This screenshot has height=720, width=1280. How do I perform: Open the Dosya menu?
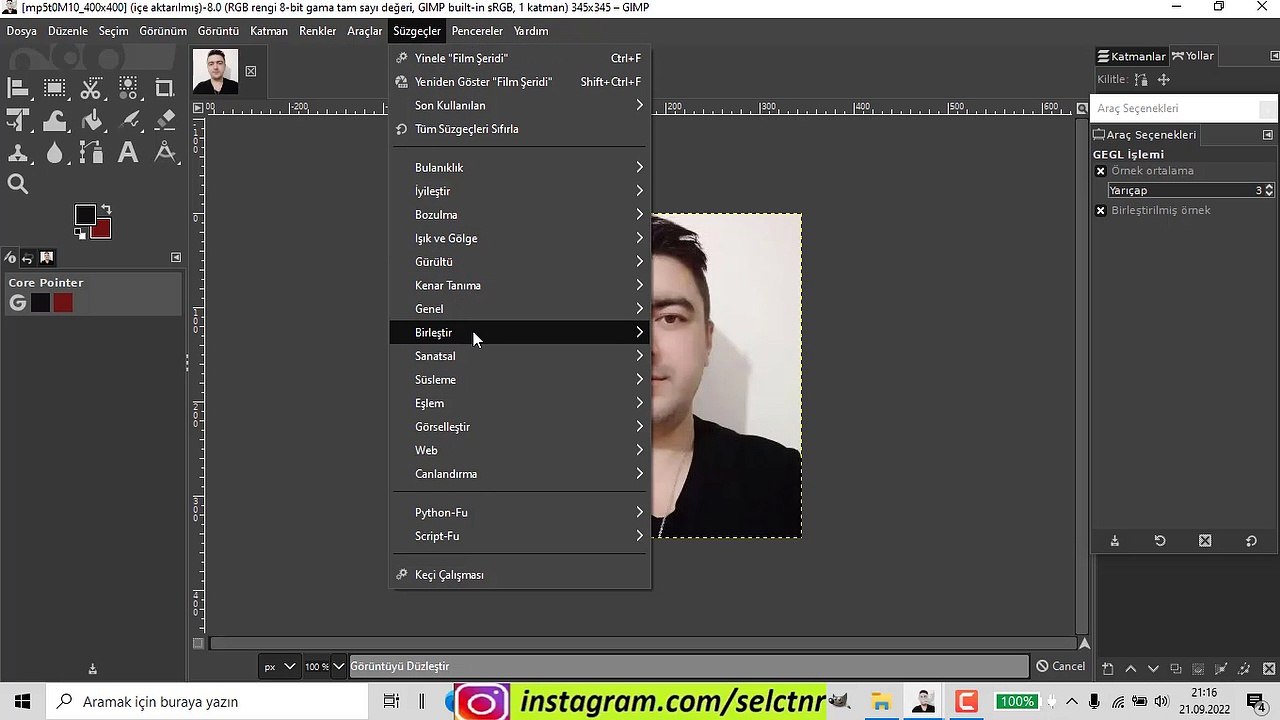coord(21,31)
